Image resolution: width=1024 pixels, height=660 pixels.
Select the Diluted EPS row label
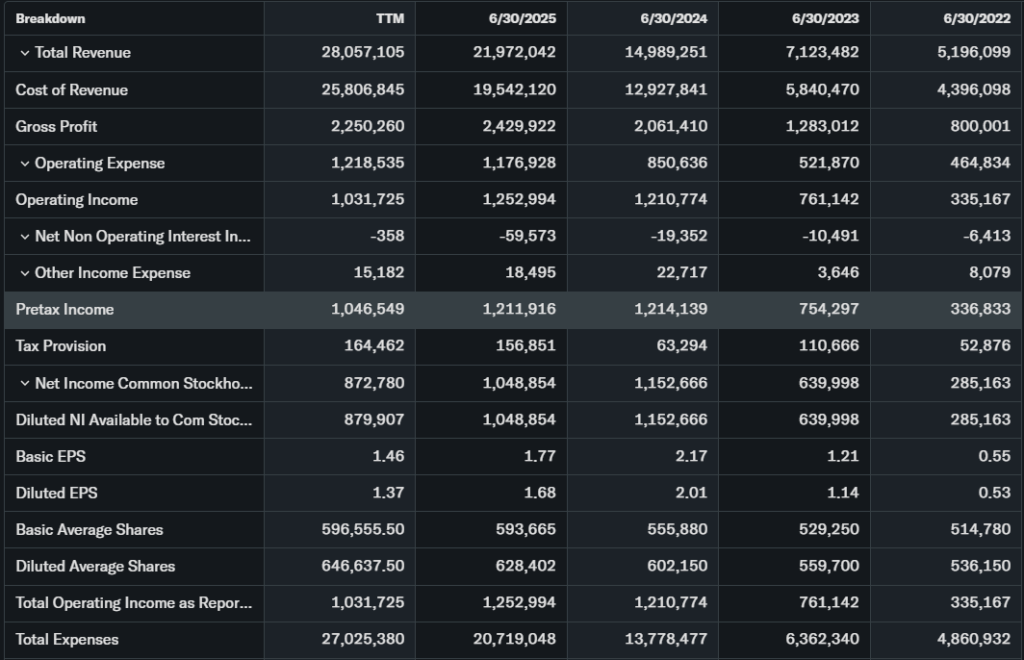point(57,493)
